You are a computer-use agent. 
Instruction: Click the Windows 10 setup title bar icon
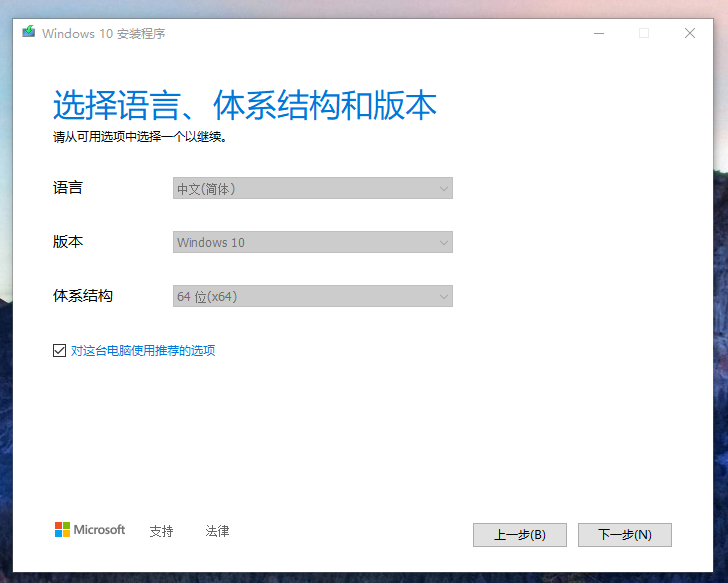tap(29, 32)
